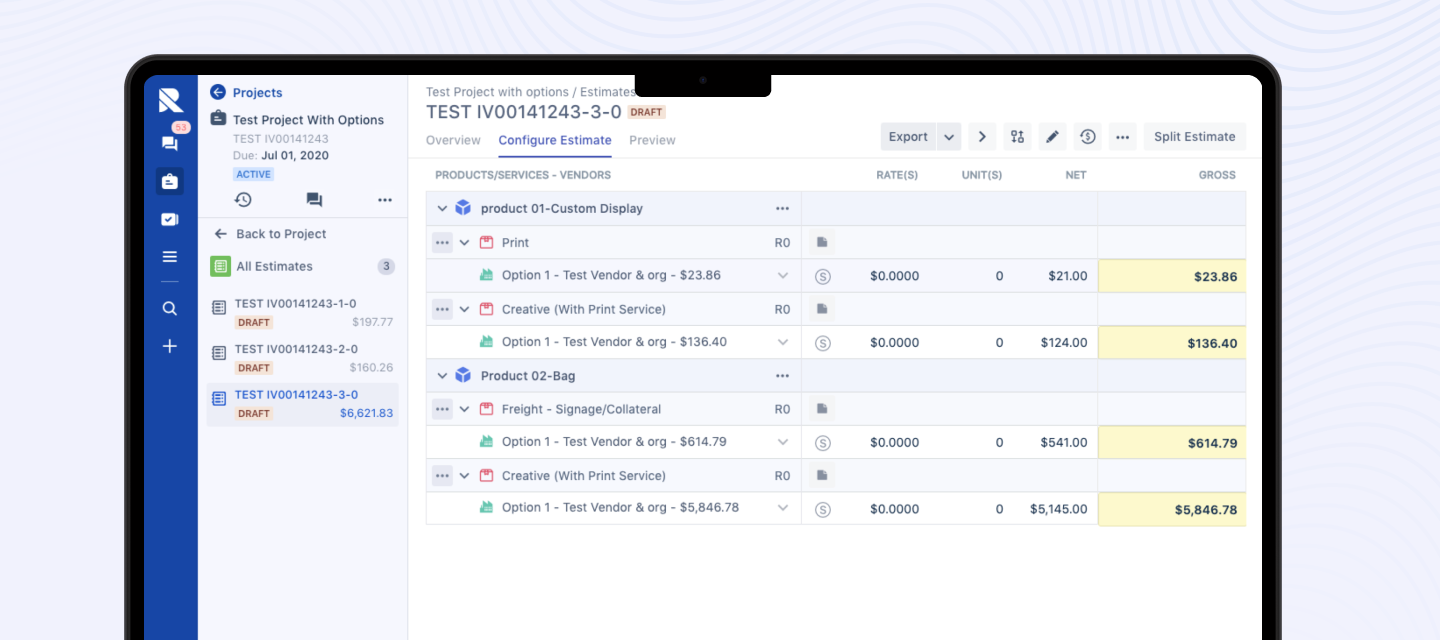Viewport: 1440px width, 640px height.
Task: Click the pencil edit icon in toolbar
Action: [1052, 137]
